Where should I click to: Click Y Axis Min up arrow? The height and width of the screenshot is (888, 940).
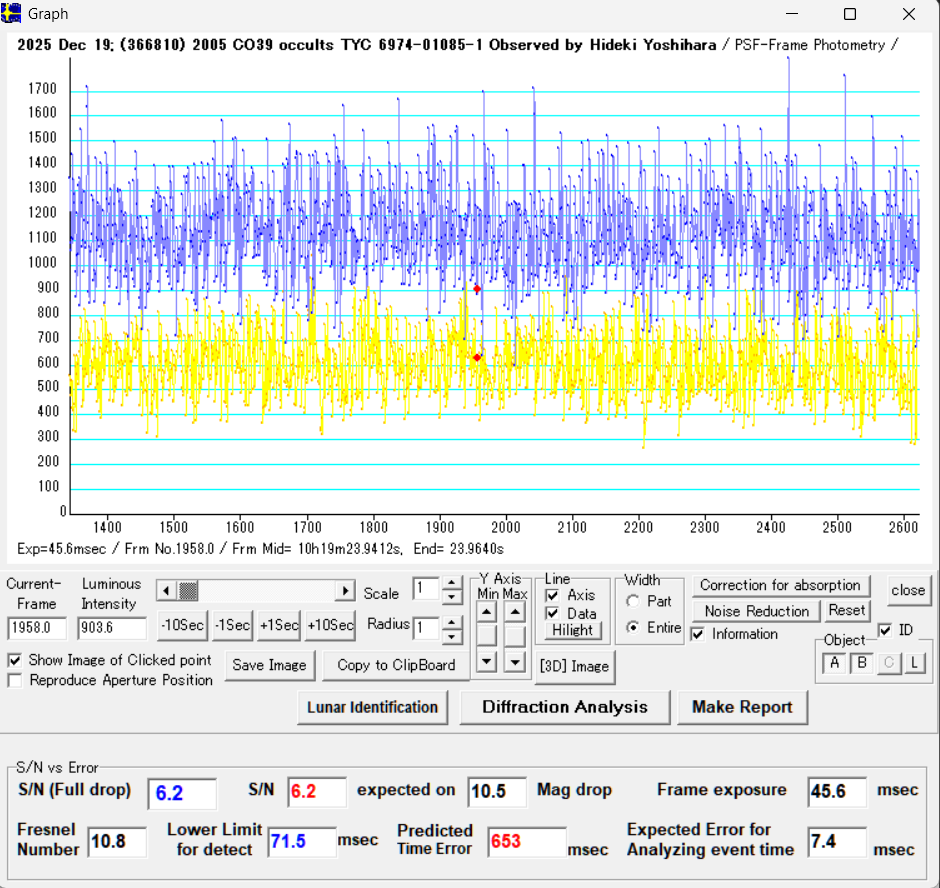tap(486, 611)
